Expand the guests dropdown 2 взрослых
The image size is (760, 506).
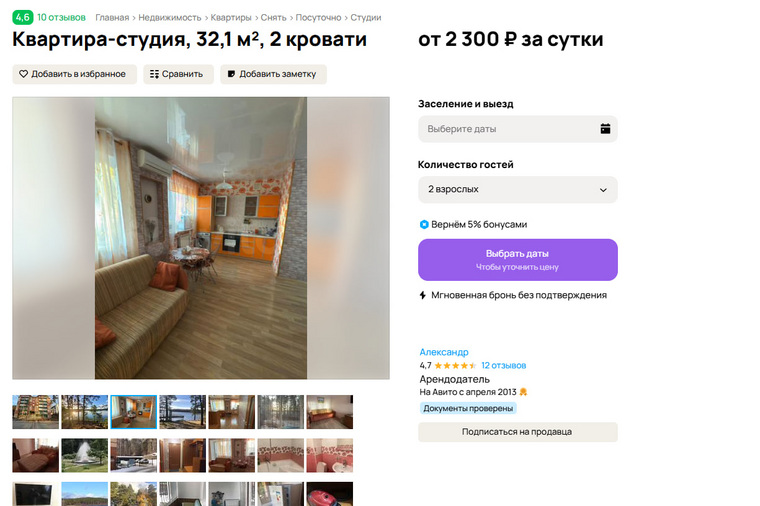[518, 190]
